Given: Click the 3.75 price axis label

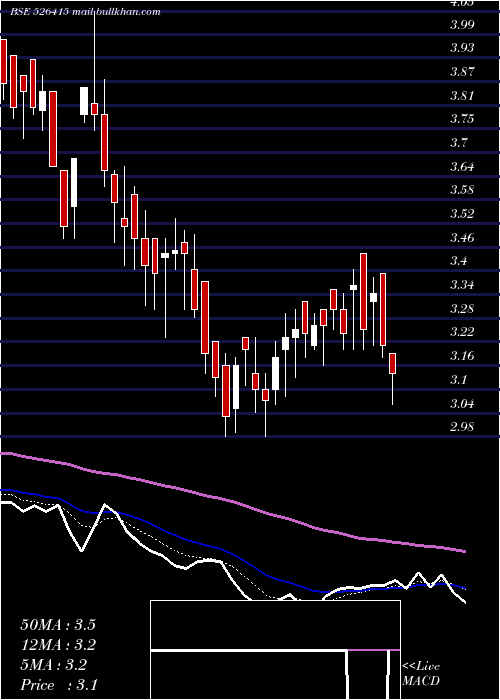Looking at the screenshot, I should click(x=462, y=119).
